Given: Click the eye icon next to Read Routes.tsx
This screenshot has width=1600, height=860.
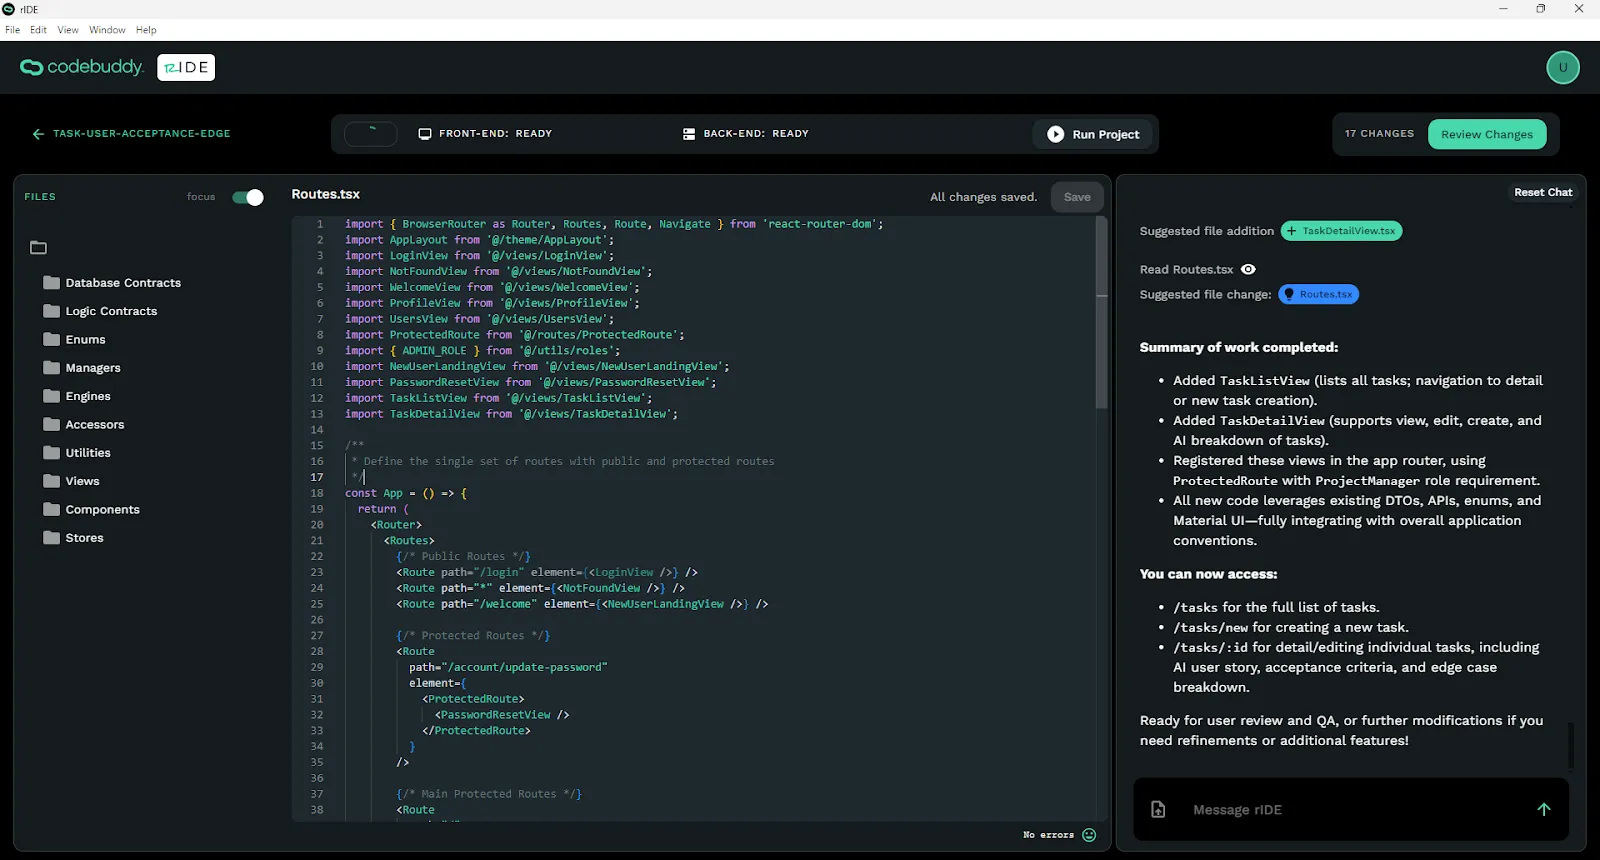Looking at the screenshot, I should pos(1248,270).
